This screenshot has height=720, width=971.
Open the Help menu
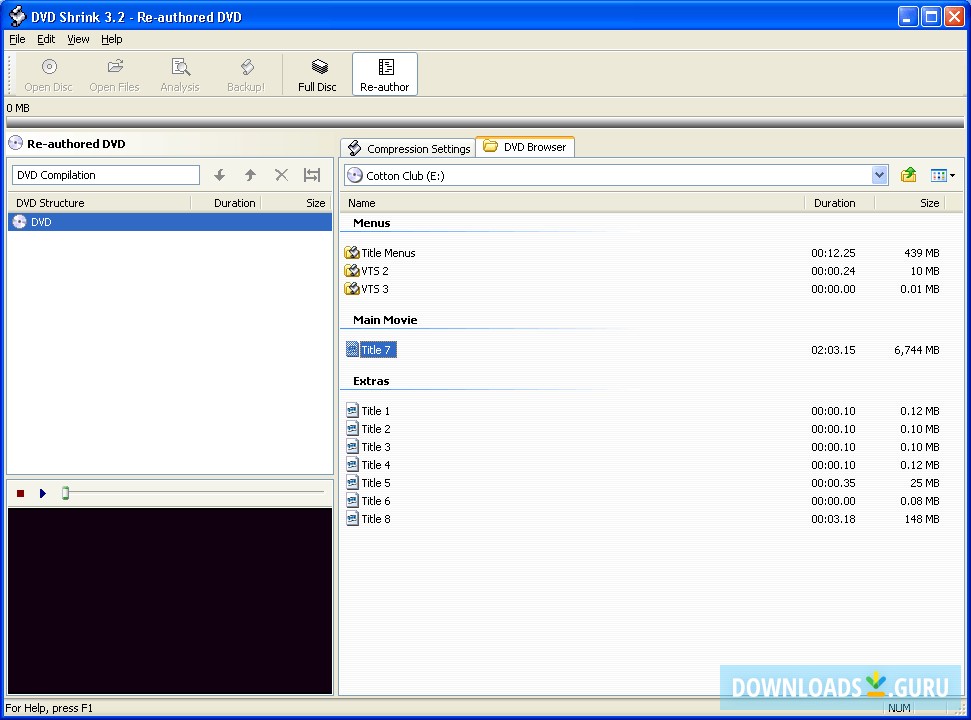pyautogui.click(x=111, y=39)
